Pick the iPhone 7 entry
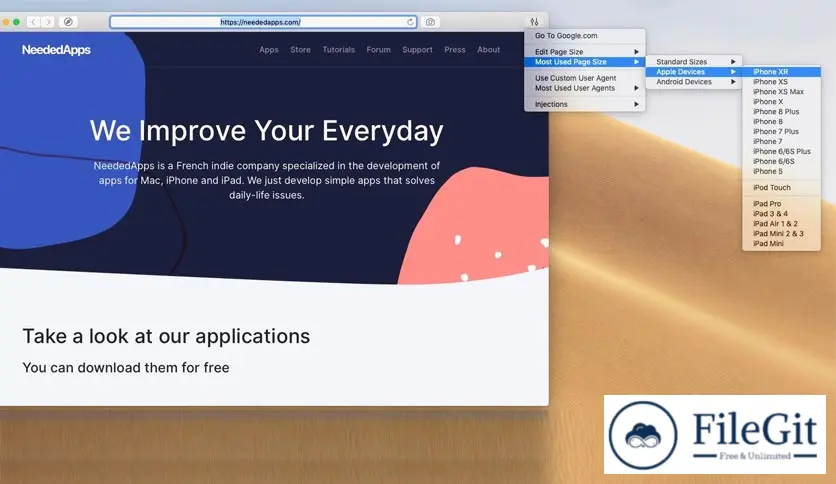 782,141
